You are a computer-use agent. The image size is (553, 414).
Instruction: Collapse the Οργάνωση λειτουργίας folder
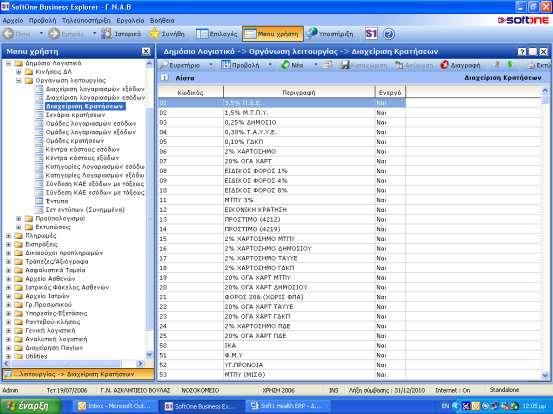(x=19, y=81)
